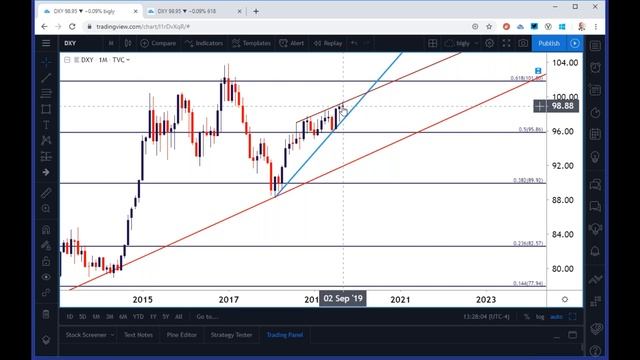Toggle the magnet snap mode
This screenshot has height=360, width=640.
[x=46, y=229]
